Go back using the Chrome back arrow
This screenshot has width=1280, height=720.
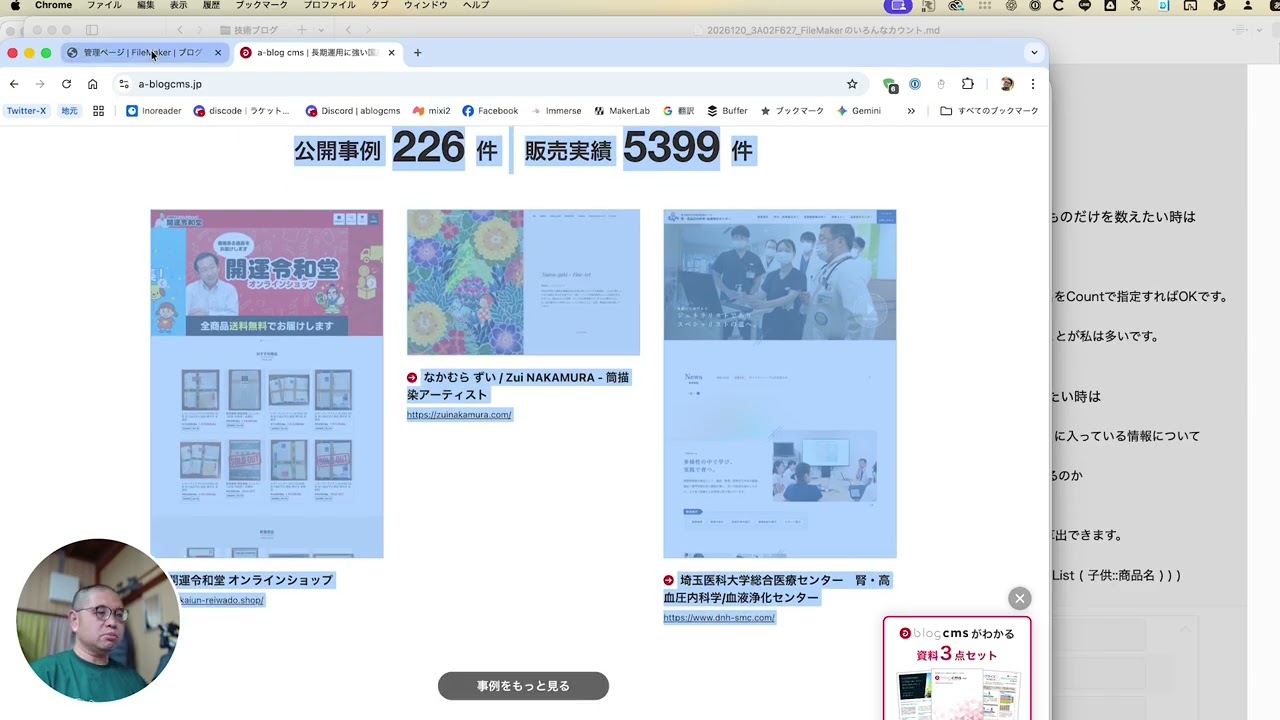point(14,84)
